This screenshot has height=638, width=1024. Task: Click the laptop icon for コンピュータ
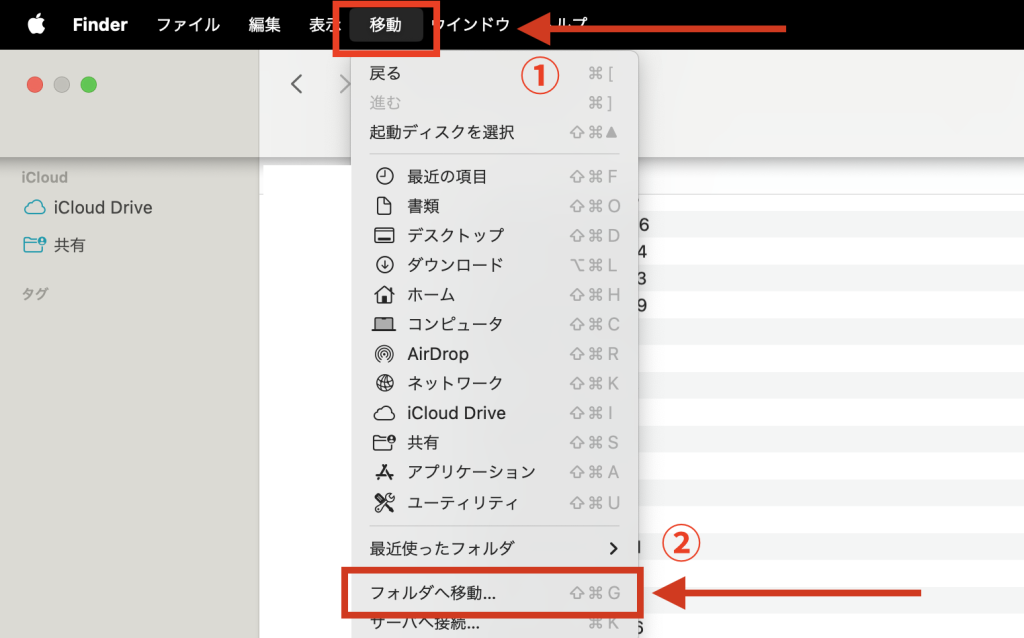pyautogui.click(x=384, y=324)
